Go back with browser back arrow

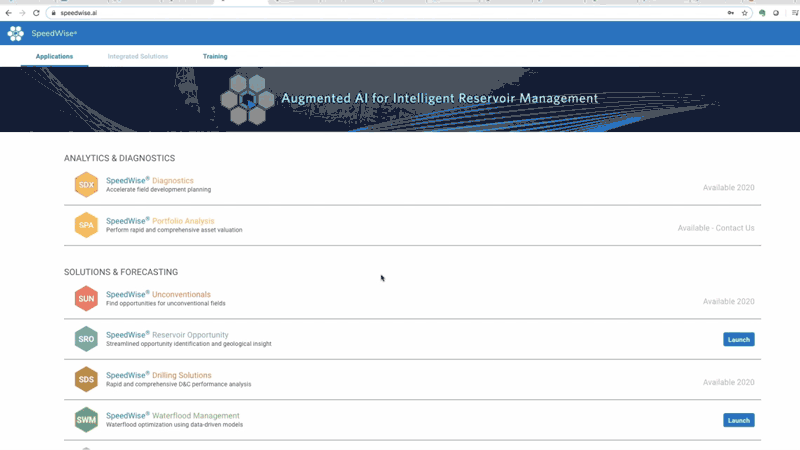[x=9, y=13]
